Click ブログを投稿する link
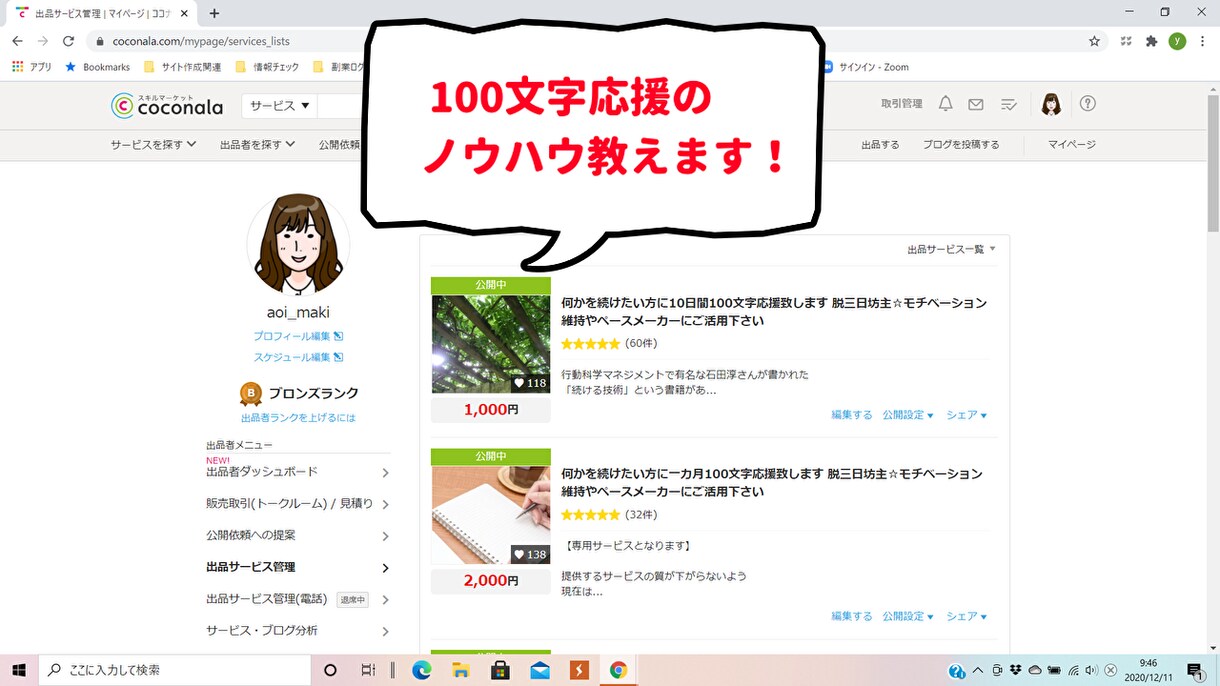 (961, 144)
